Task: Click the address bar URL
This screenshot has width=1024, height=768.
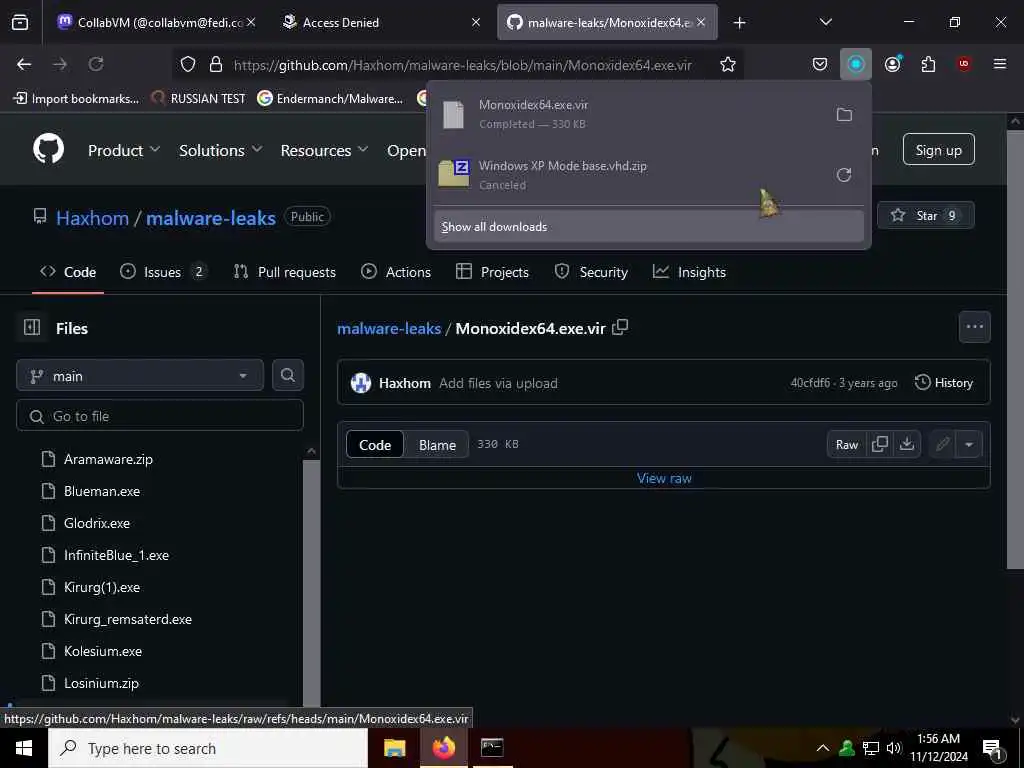Action: point(462,65)
